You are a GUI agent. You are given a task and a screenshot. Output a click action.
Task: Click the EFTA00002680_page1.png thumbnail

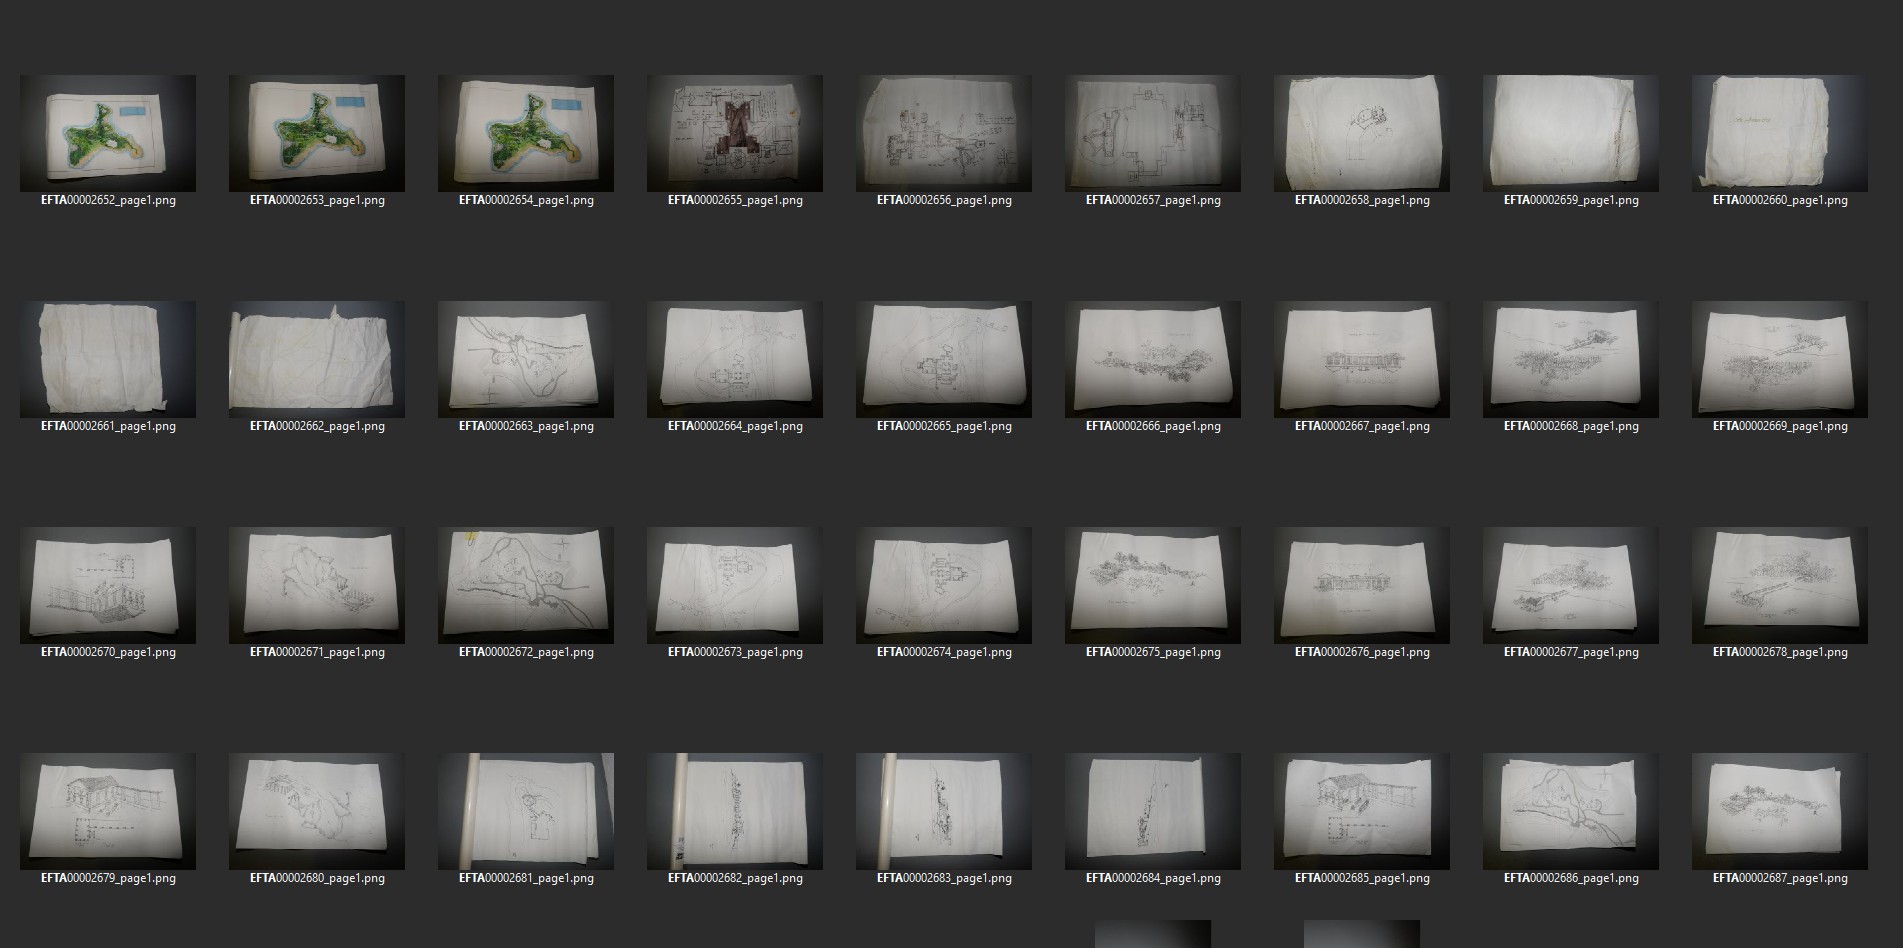coord(317,811)
